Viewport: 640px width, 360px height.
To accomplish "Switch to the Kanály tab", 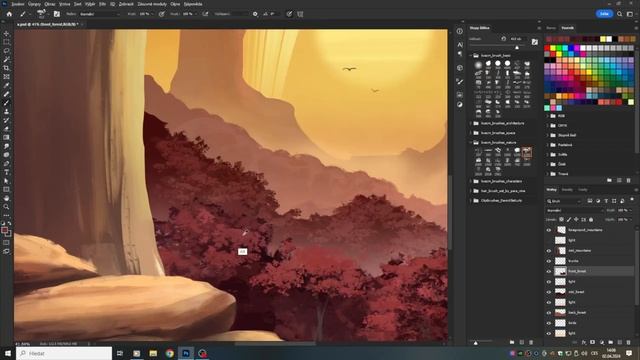I will pos(567,190).
